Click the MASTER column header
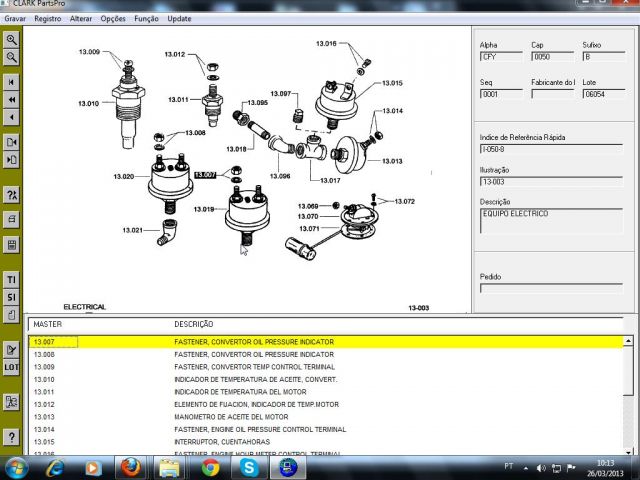 [x=47, y=324]
